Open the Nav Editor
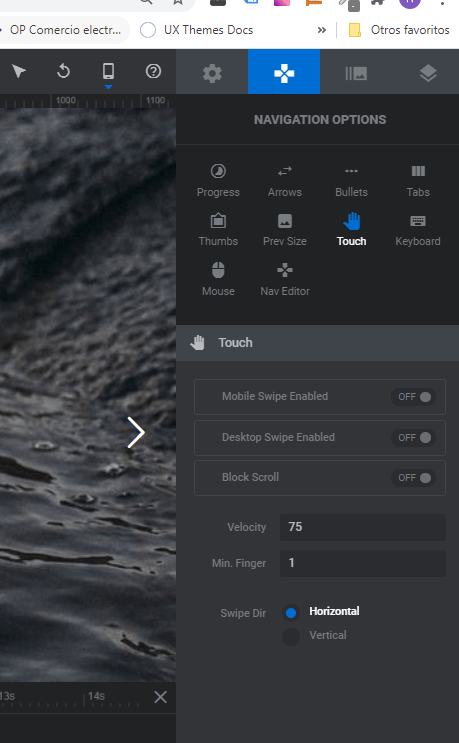 click(x=285, y=280)
